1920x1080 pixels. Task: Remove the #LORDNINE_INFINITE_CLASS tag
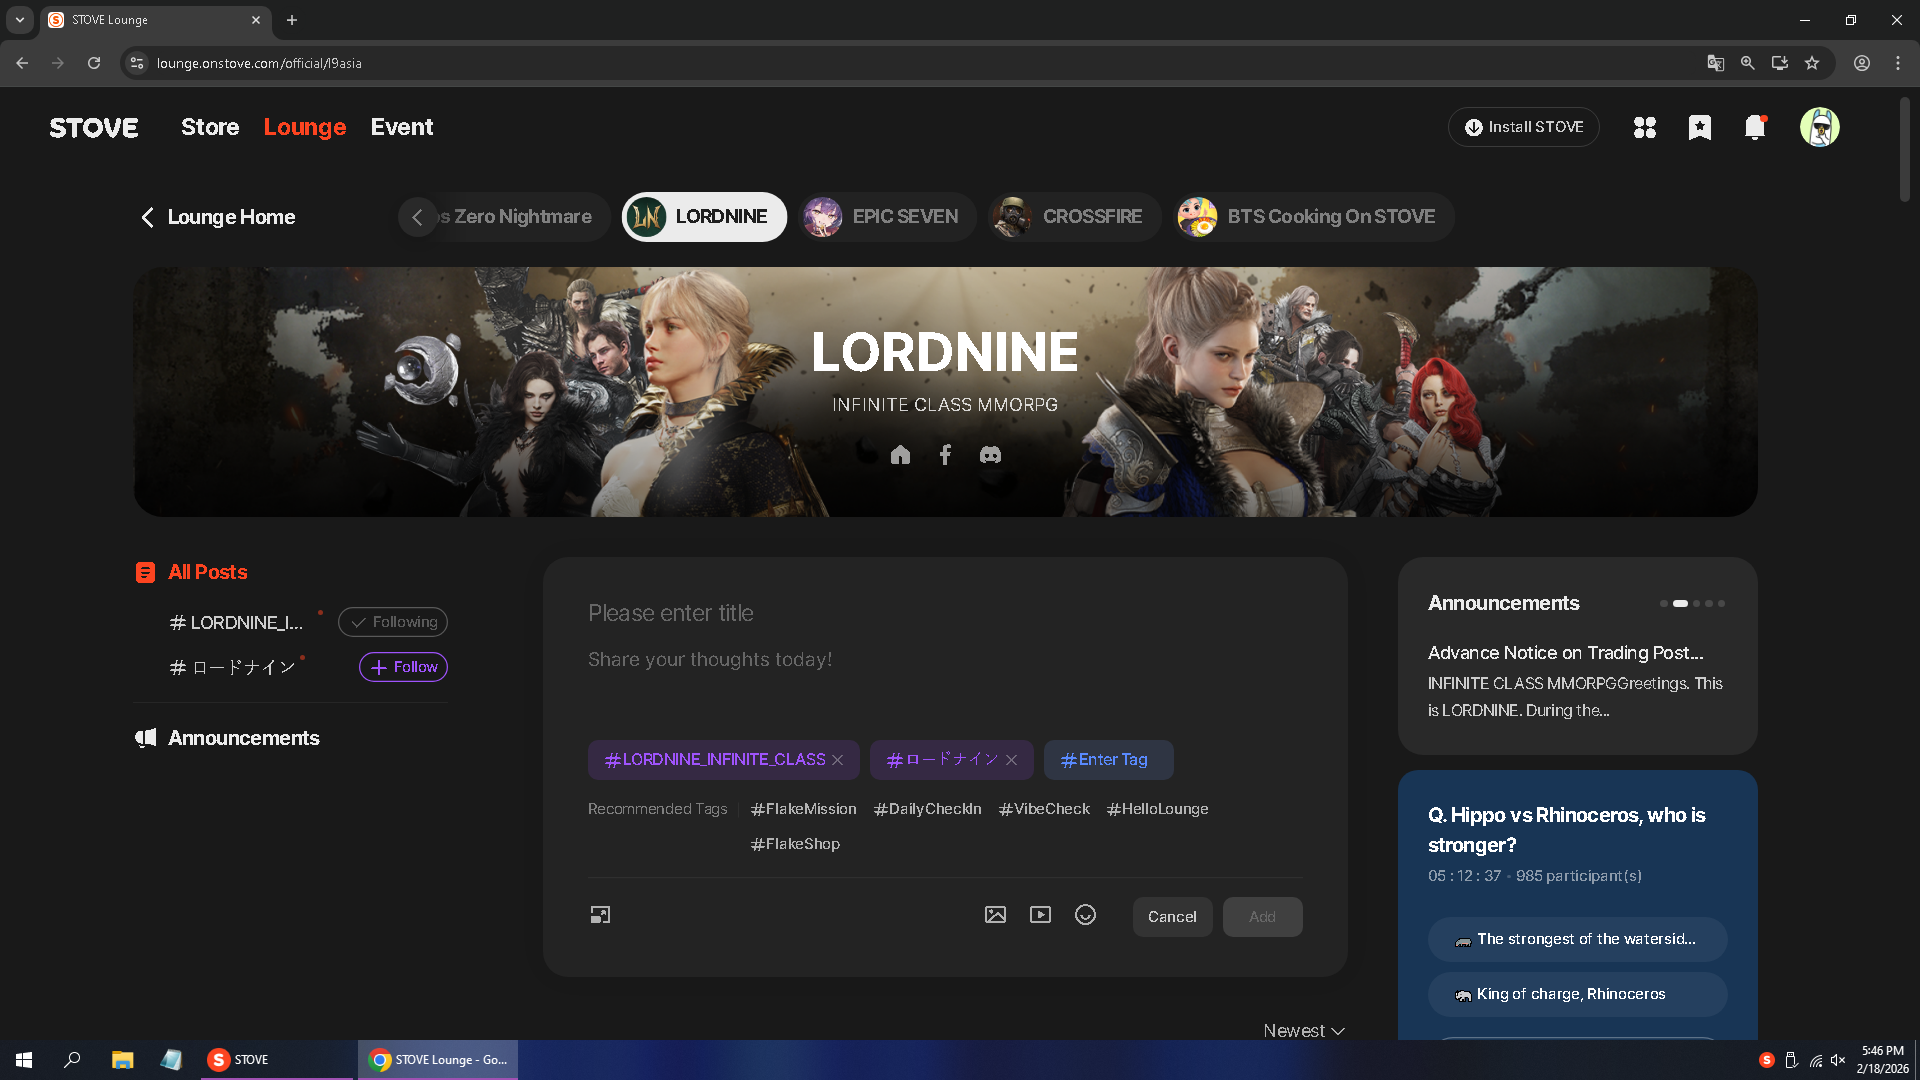(838, 760)
